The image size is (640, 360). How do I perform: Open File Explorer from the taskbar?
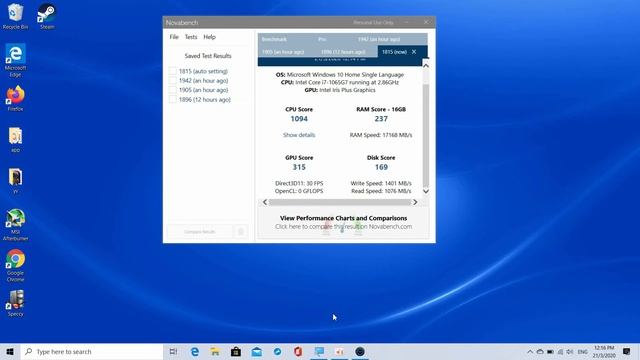click(x=215, y=351)
